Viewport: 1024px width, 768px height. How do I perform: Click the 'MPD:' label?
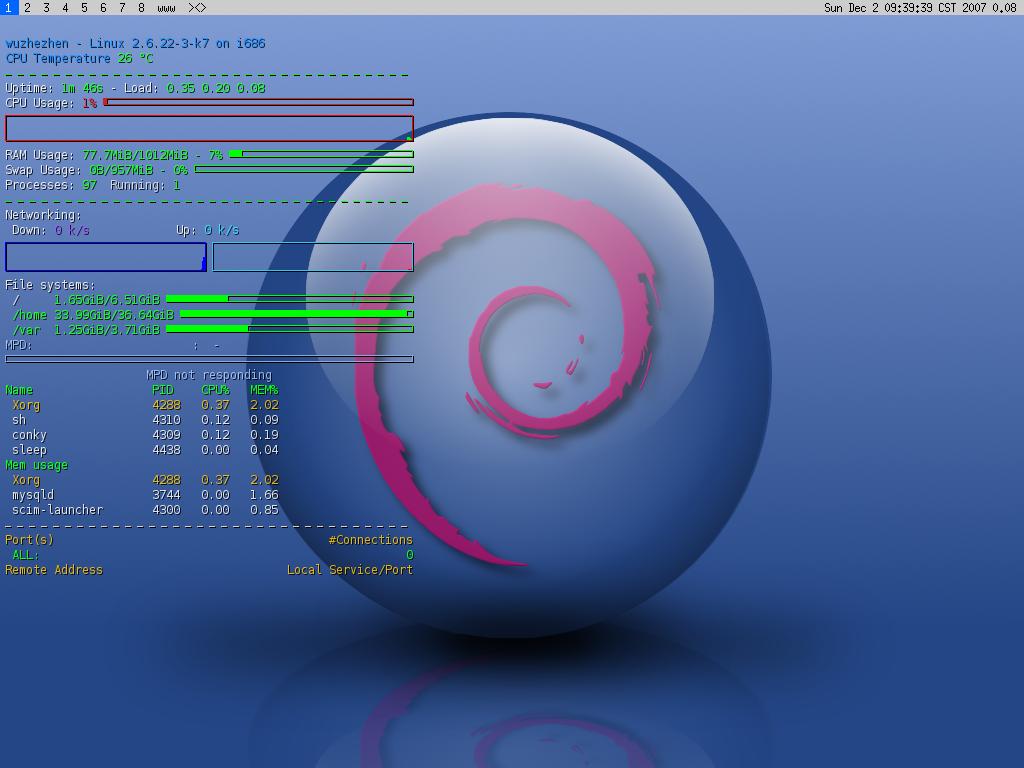[x=18, y=345]
